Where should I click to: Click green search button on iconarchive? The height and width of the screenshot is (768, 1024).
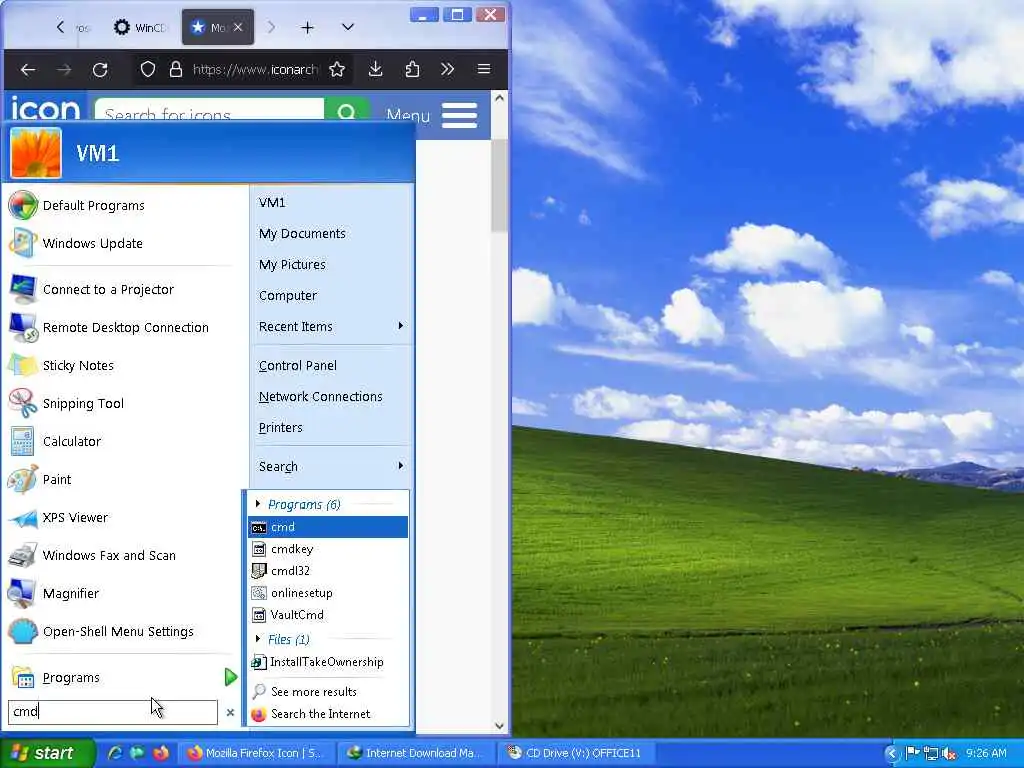tap(347, 110)
